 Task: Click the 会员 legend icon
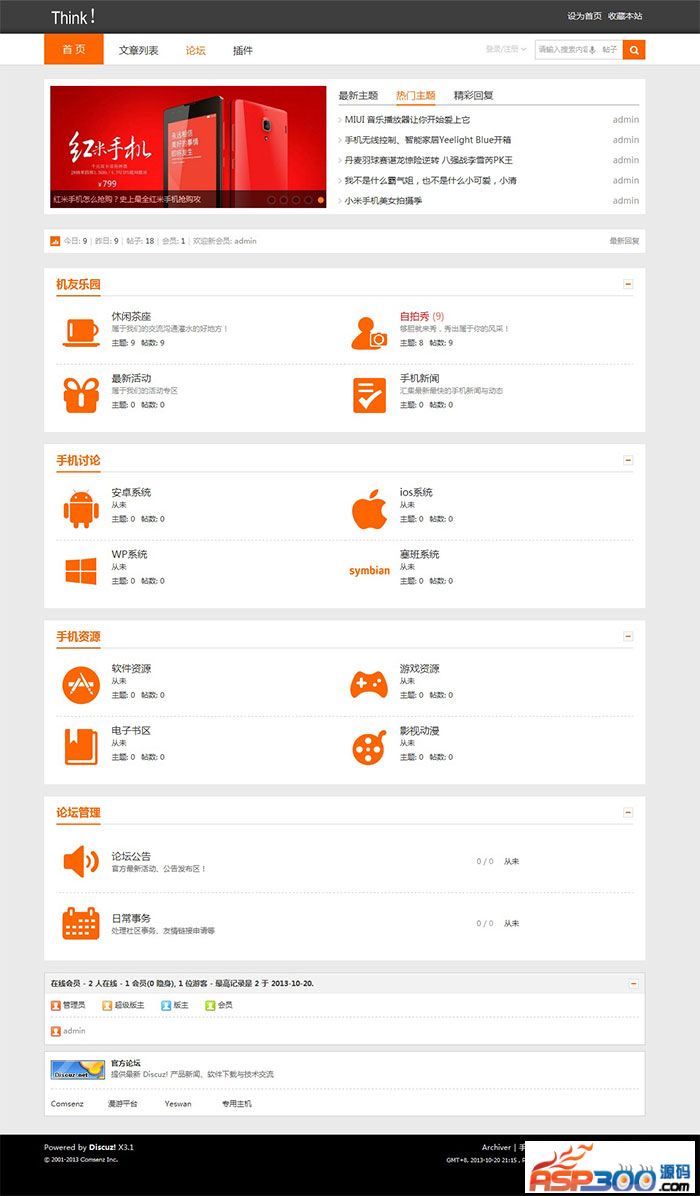point(210,1005)
